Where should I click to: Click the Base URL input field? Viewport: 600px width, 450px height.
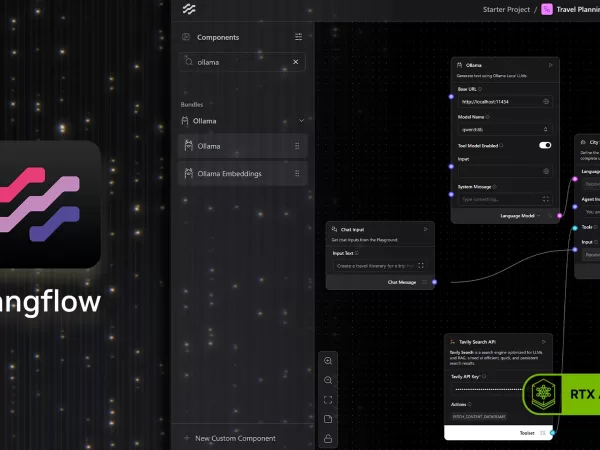498,101
